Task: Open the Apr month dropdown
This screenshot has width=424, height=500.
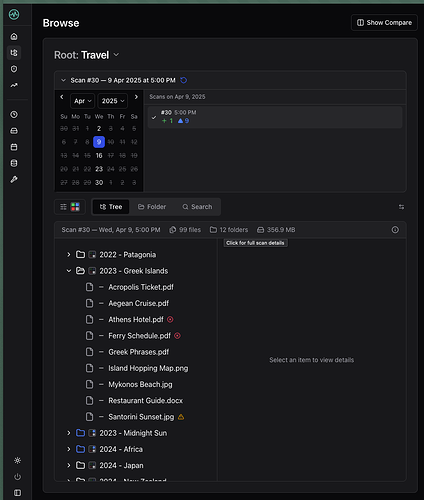Action: pyautogui.click(x=83, y=101)
